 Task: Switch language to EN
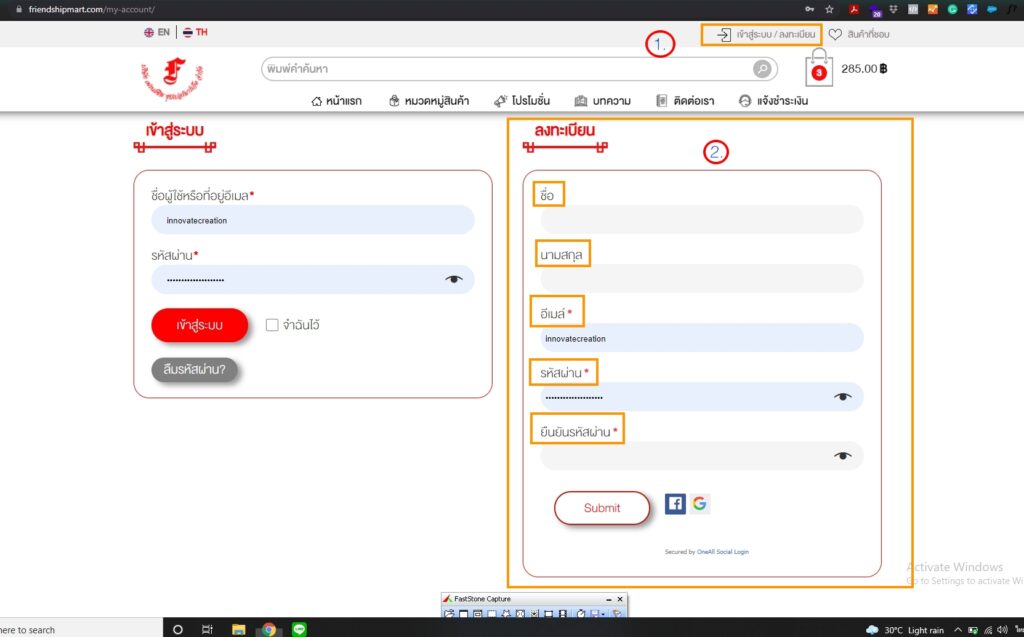pyautogui.click(x=157, y=33)
